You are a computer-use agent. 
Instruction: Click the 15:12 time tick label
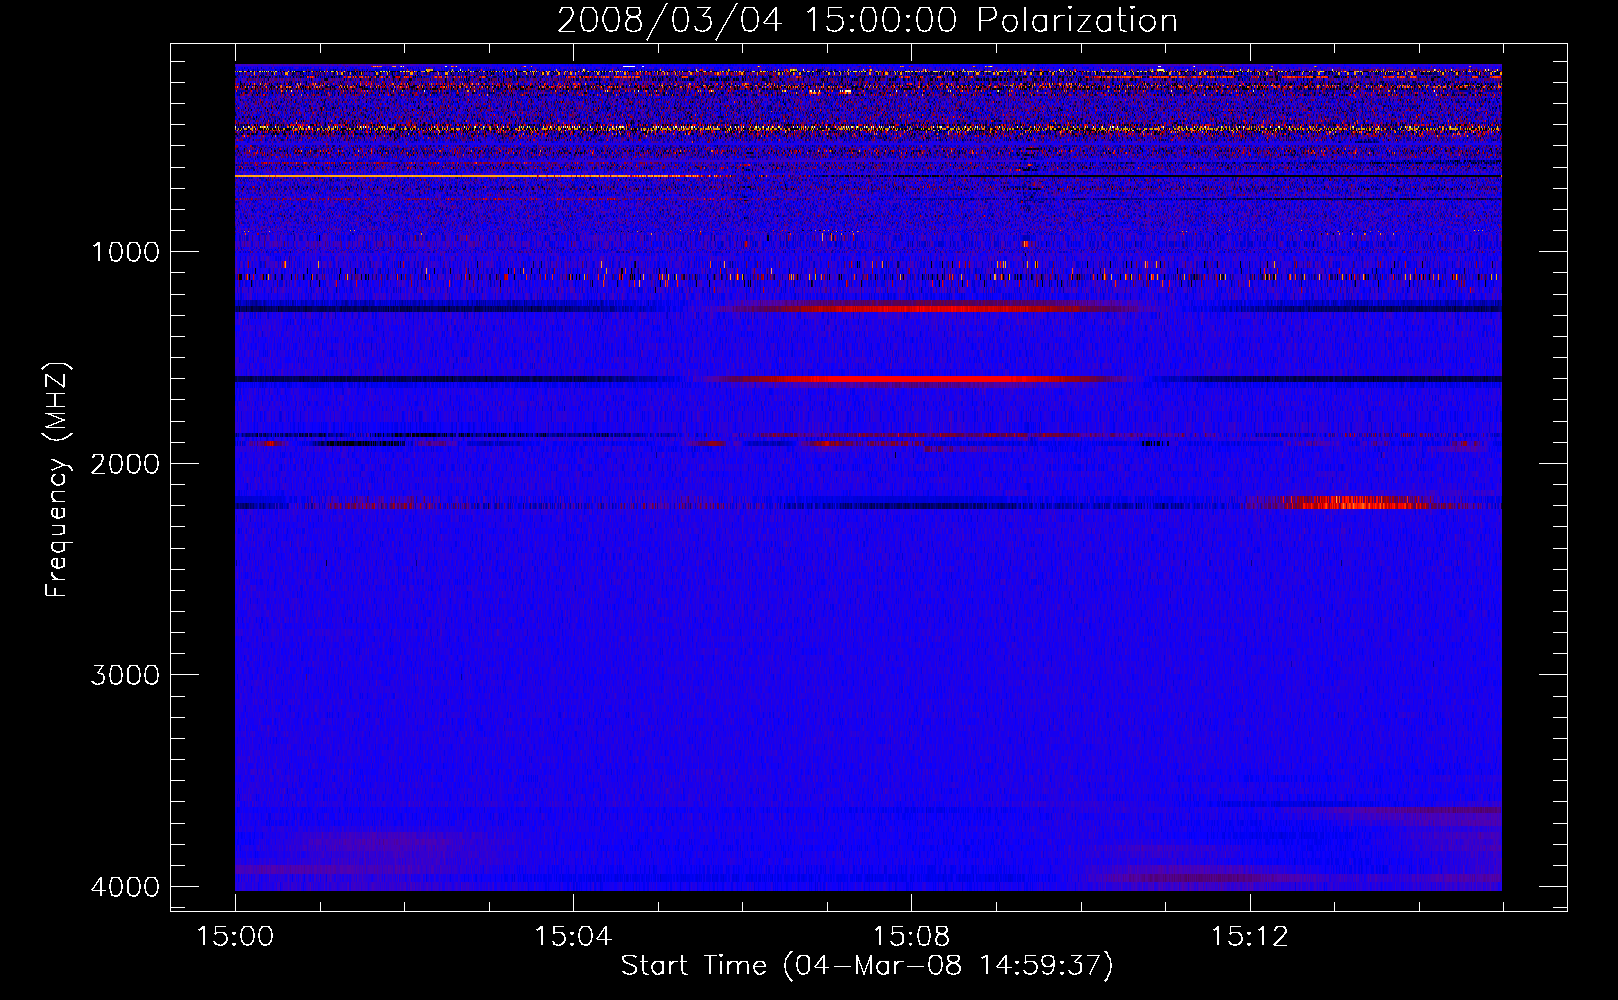click(1249, 936)
